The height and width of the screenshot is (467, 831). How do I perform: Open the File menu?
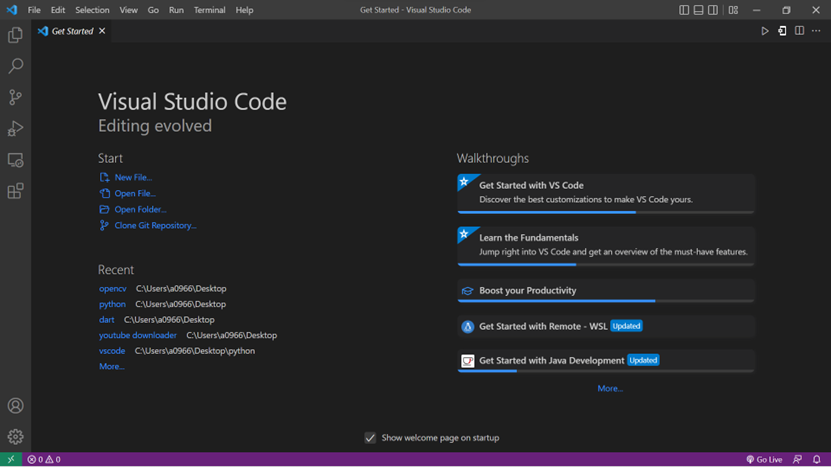tap(34, 10)
